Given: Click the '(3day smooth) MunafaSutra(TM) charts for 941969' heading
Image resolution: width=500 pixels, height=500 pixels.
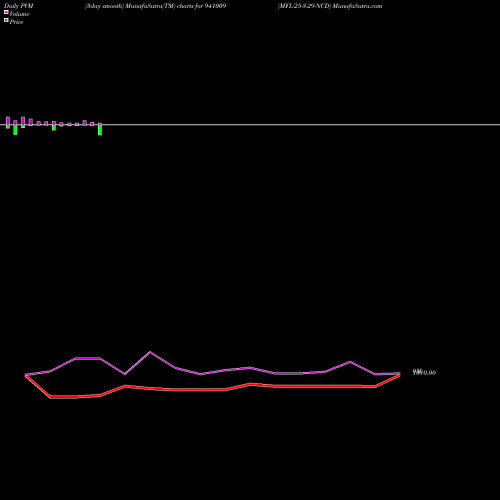Looking at the screenshot, I should click(155, 6).
